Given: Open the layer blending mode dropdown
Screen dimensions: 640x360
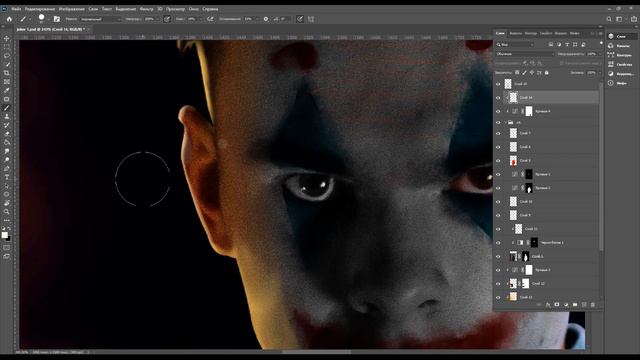Looking at the screenshot, I should tap(525, 54).
